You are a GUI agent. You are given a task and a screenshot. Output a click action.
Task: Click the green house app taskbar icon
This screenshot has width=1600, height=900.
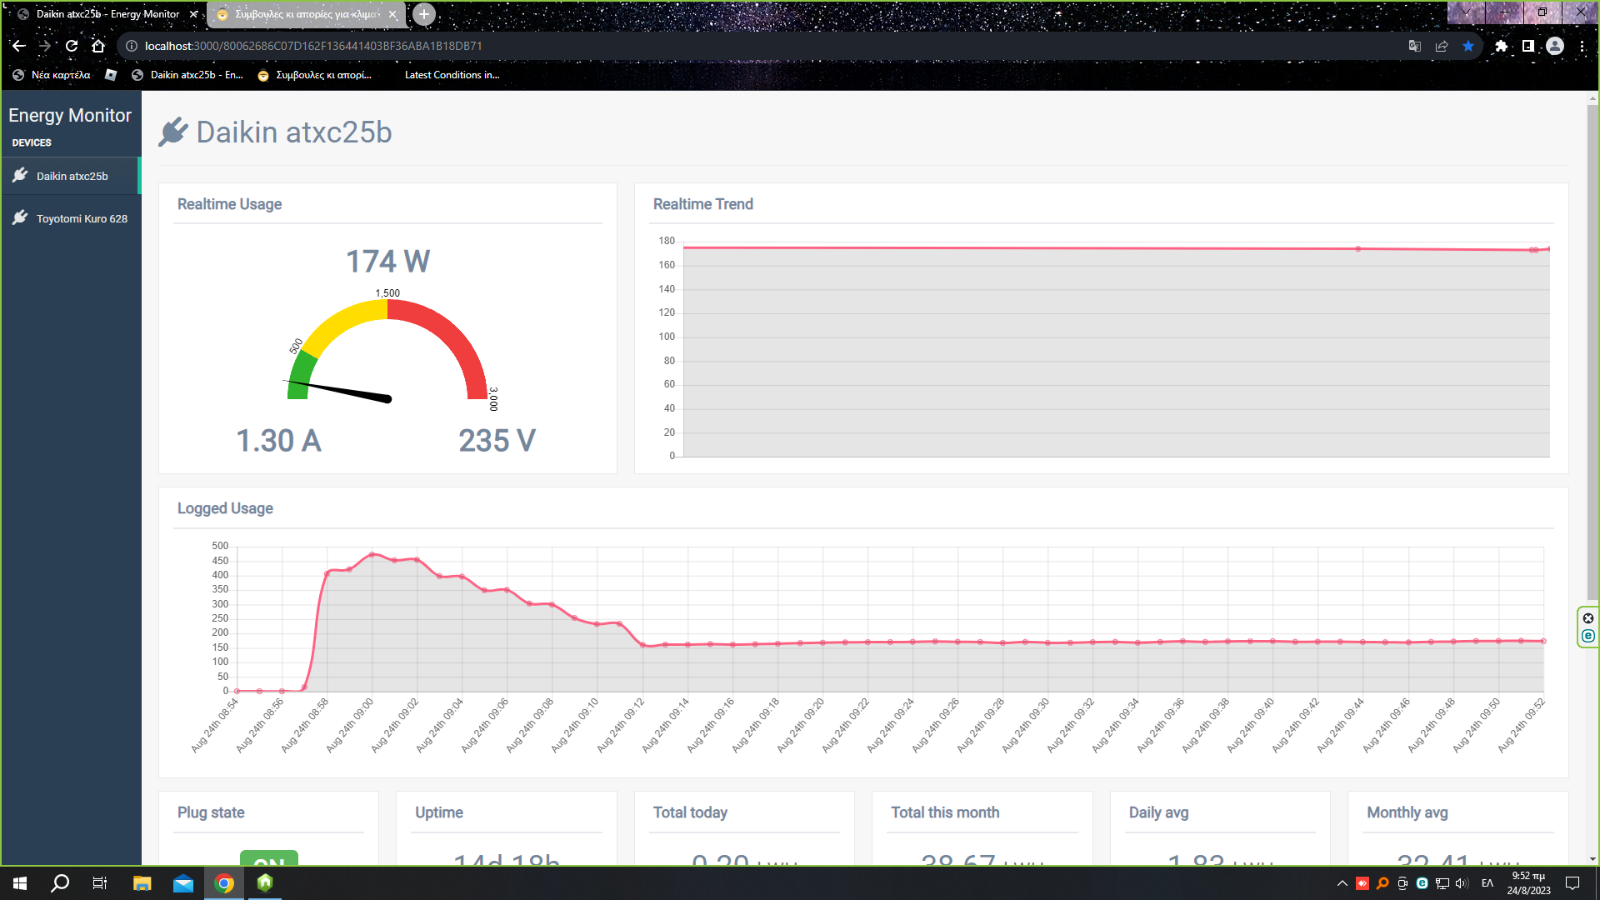pos(265,883)
